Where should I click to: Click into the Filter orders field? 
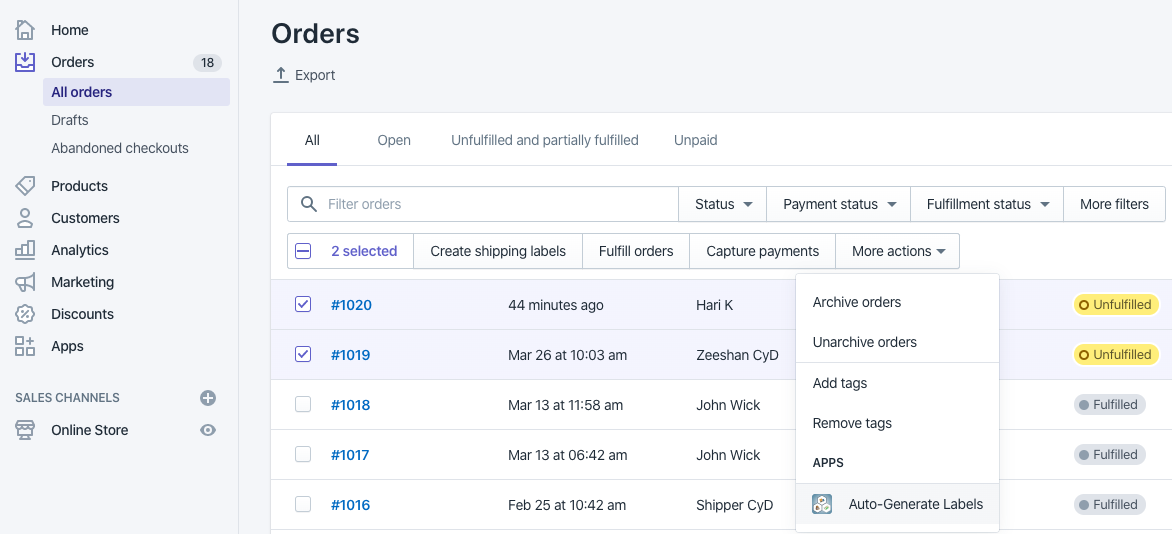coord(483,204)
